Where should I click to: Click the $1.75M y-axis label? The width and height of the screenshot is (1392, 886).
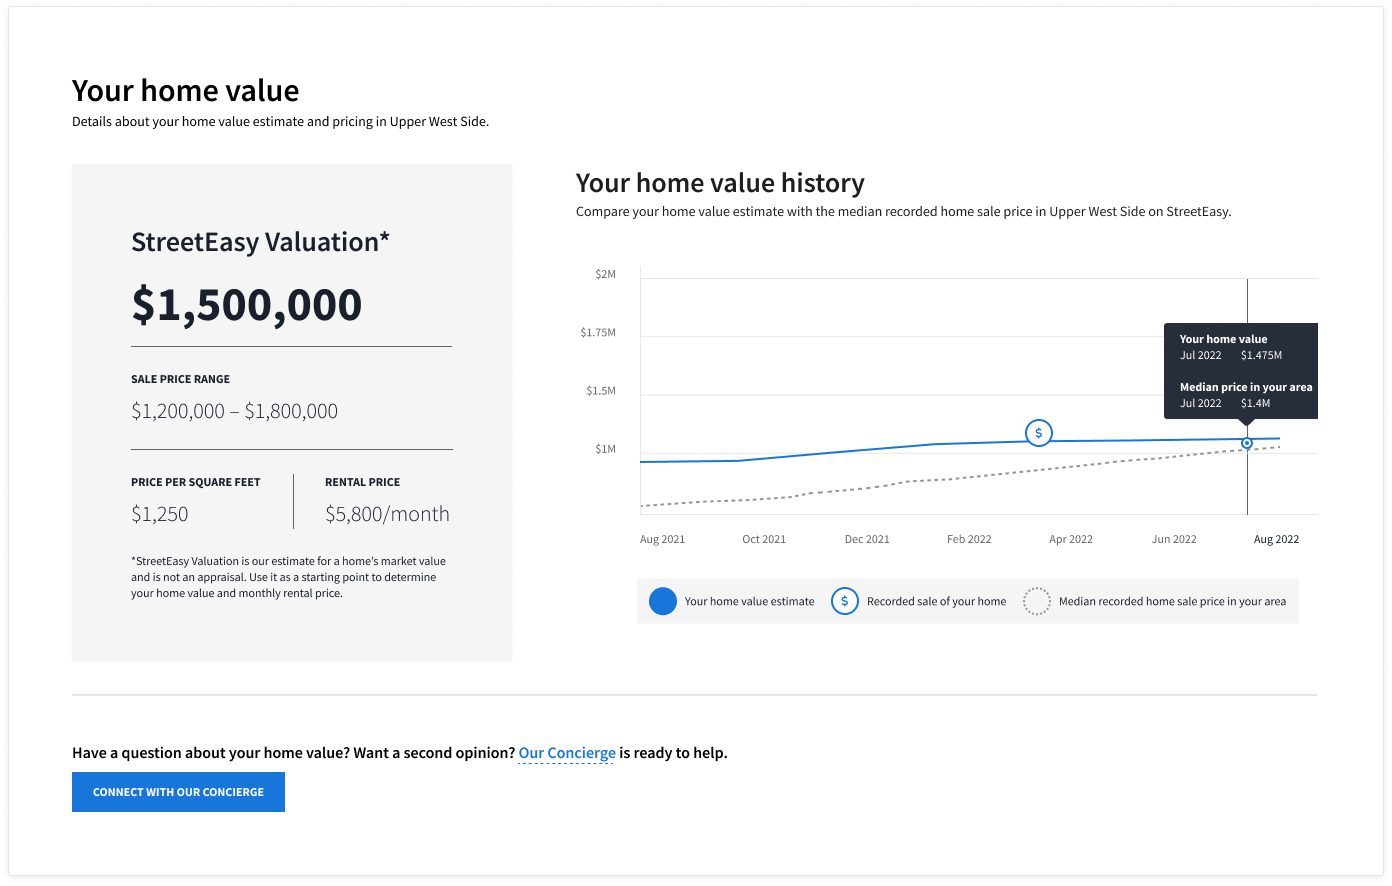click(x=598, y=332)
